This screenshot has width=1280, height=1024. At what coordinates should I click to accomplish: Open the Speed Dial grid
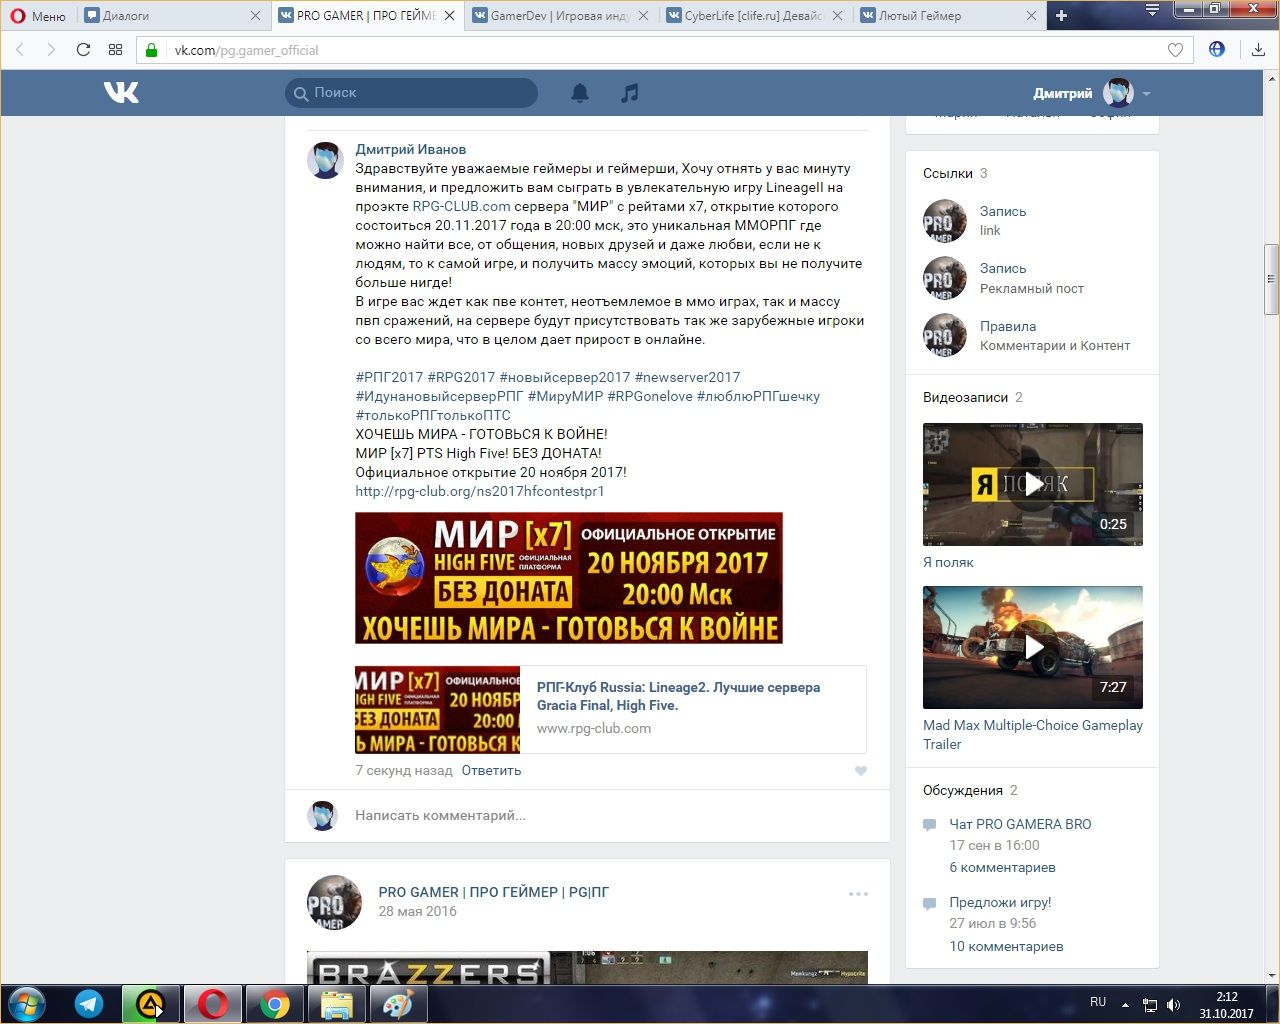pyautogui.click(x=115, y=50)
